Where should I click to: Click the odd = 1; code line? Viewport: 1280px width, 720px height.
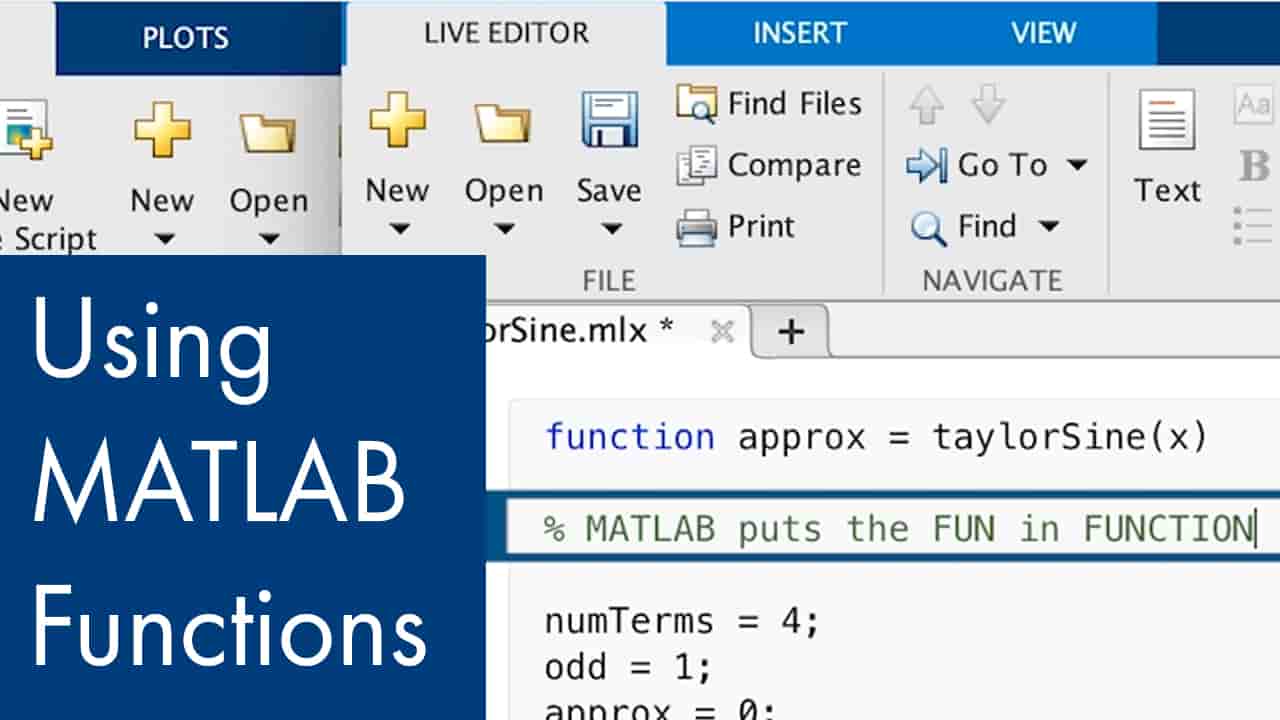[x=628, y=666]
